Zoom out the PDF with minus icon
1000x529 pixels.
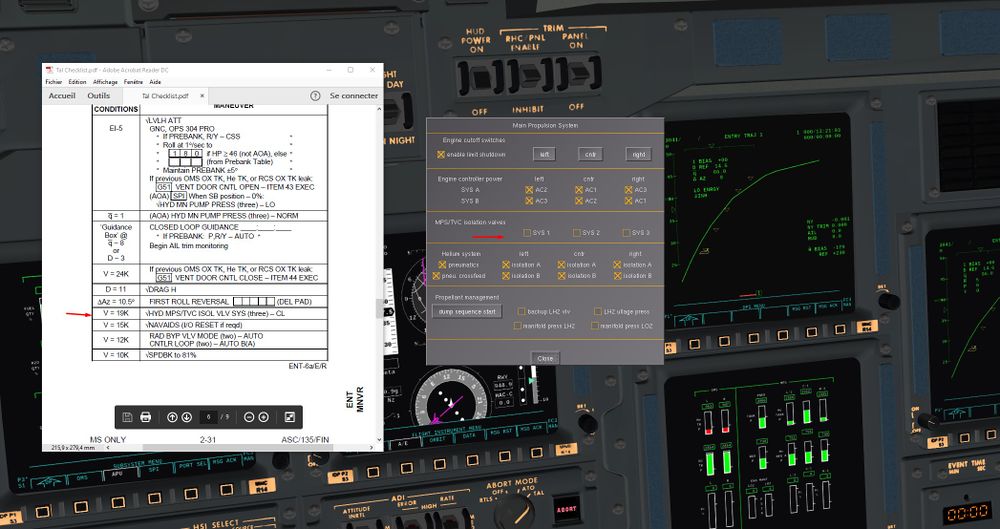click(x=249, y=417)
